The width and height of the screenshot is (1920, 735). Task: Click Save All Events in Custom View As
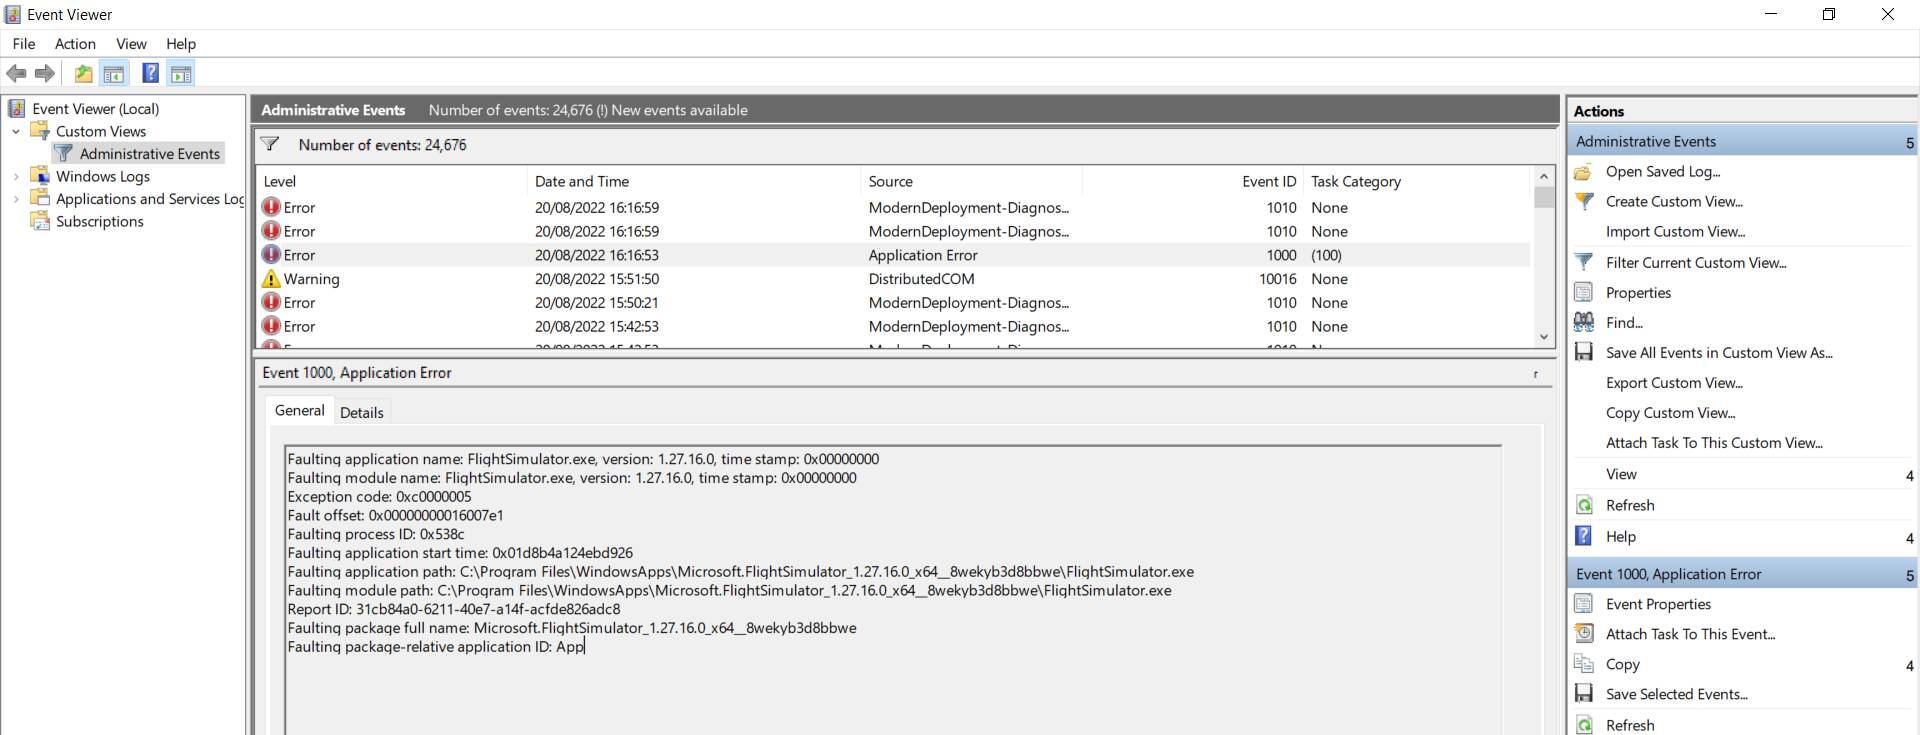1719,353
